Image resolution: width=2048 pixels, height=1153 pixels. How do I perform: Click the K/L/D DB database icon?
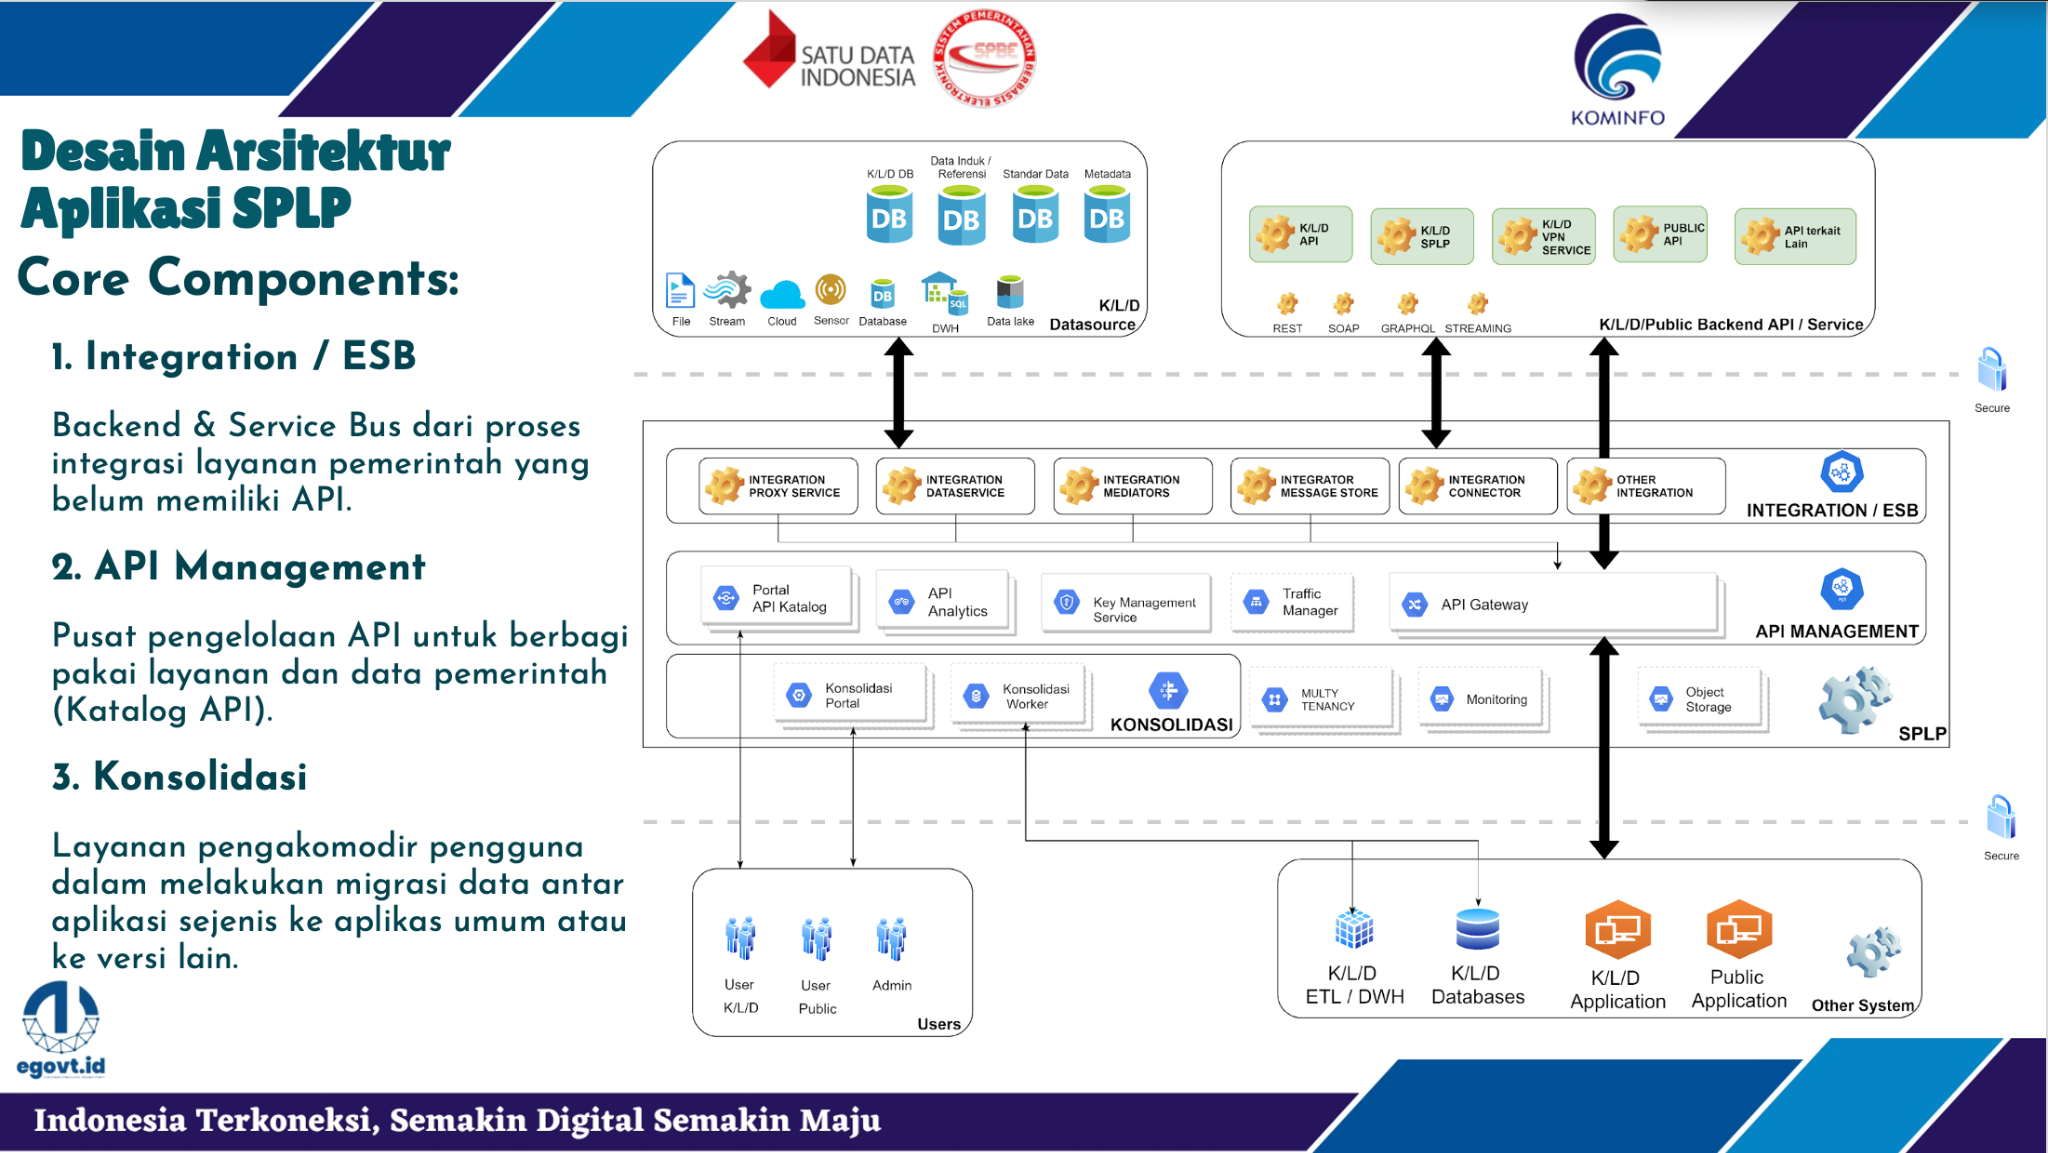pos(888,217)
